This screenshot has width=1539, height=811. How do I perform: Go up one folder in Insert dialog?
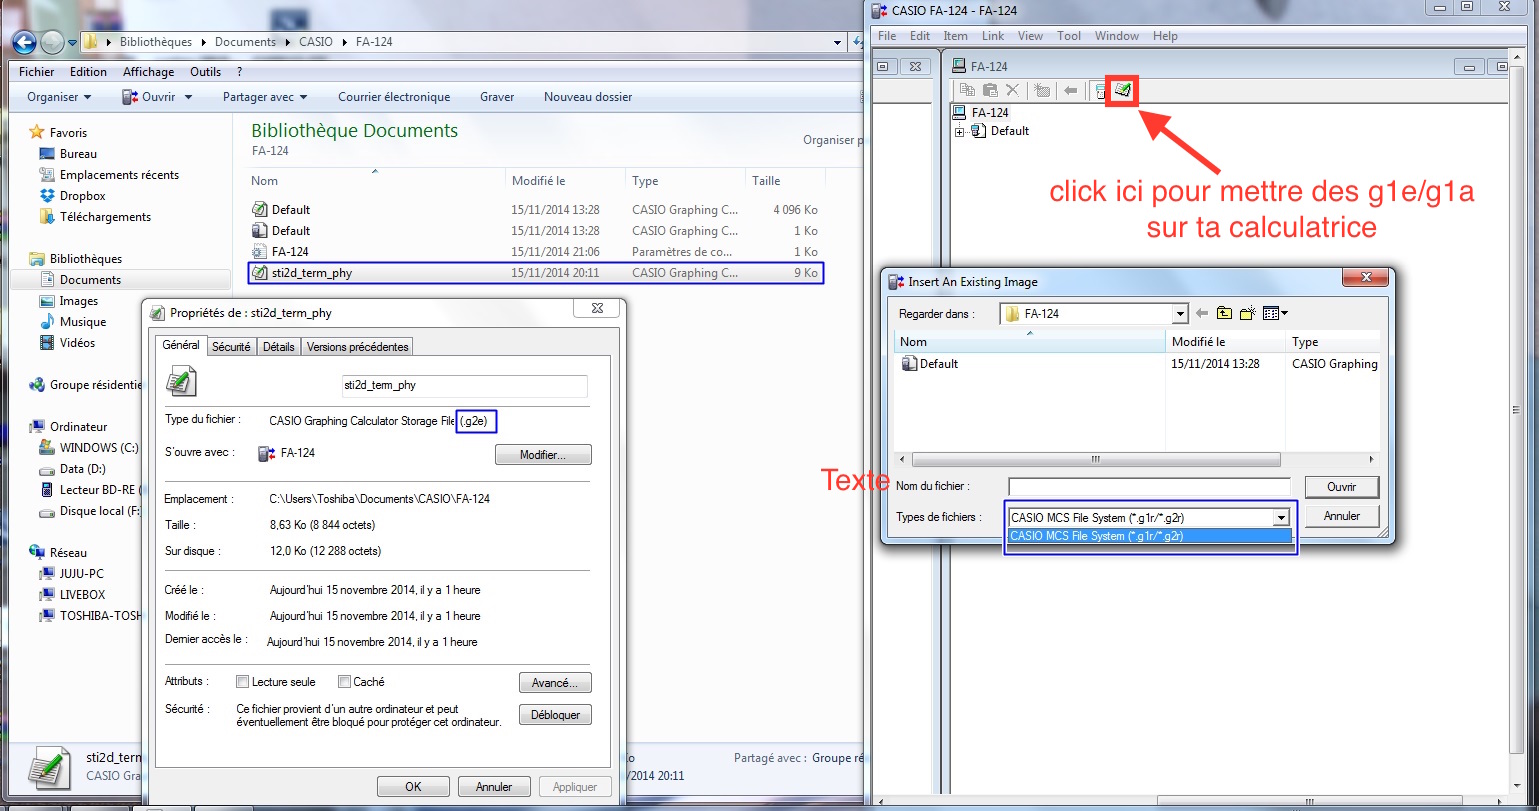1224,313
